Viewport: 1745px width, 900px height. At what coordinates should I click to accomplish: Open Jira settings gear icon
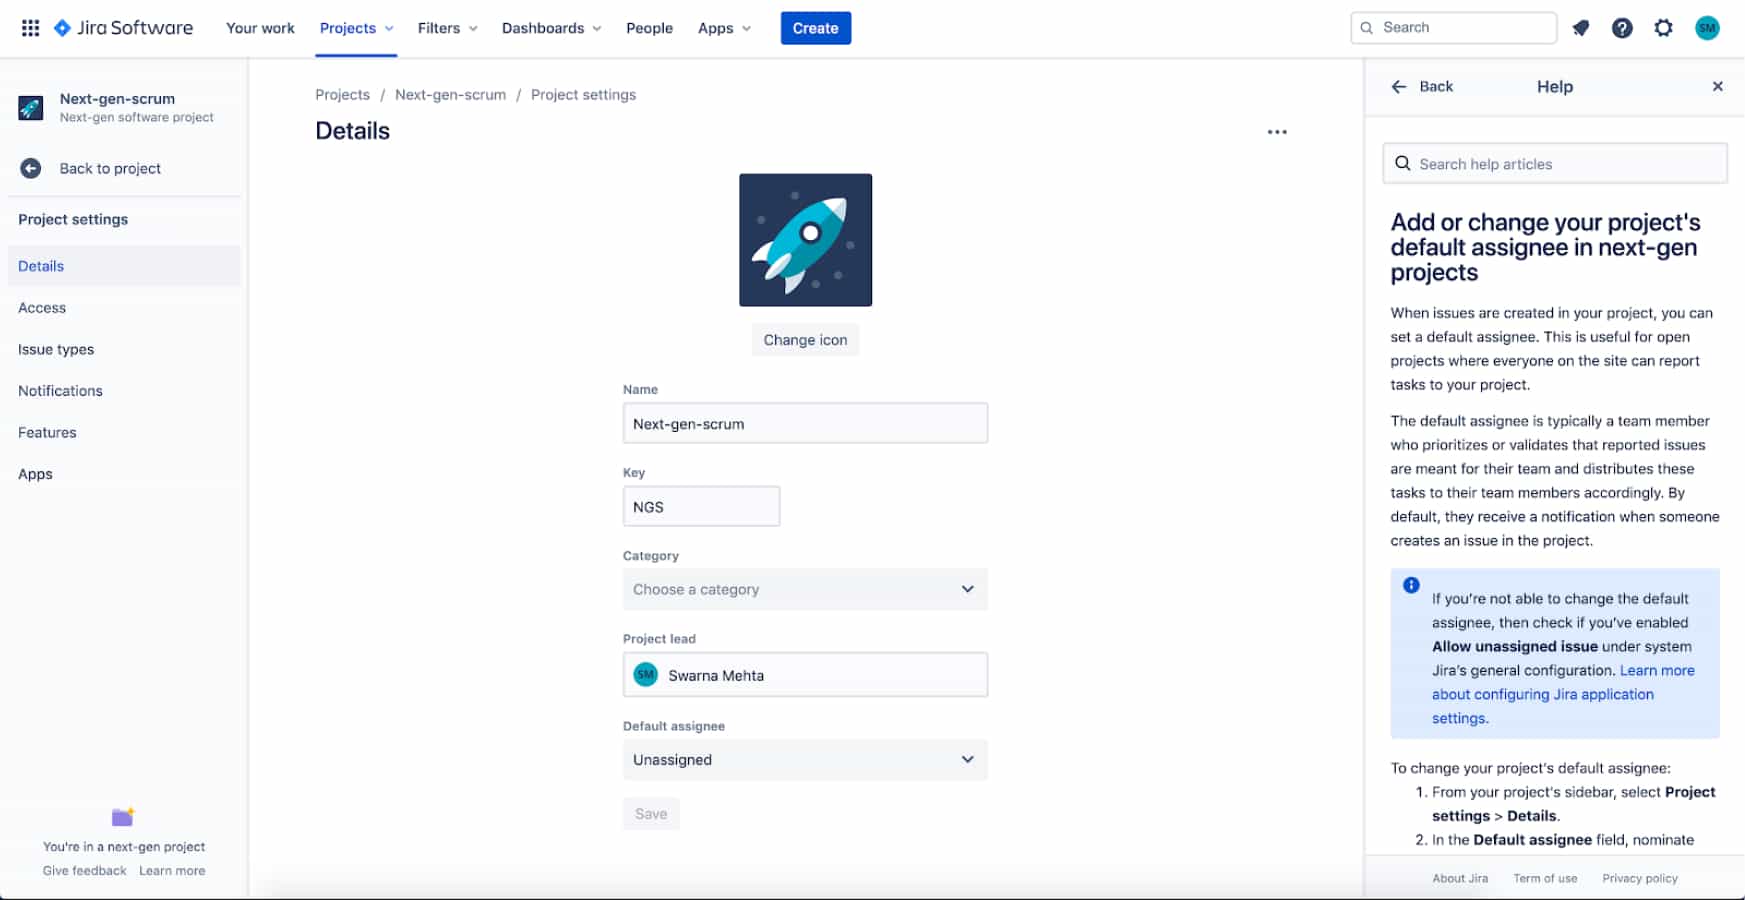click(1663, 27)
